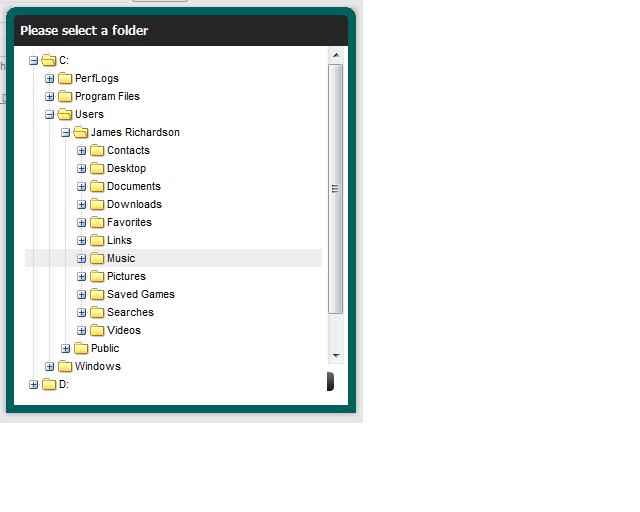Expand the Windows folder node
The height and width of the screenshot is (512, 640).
coord(50,366)
